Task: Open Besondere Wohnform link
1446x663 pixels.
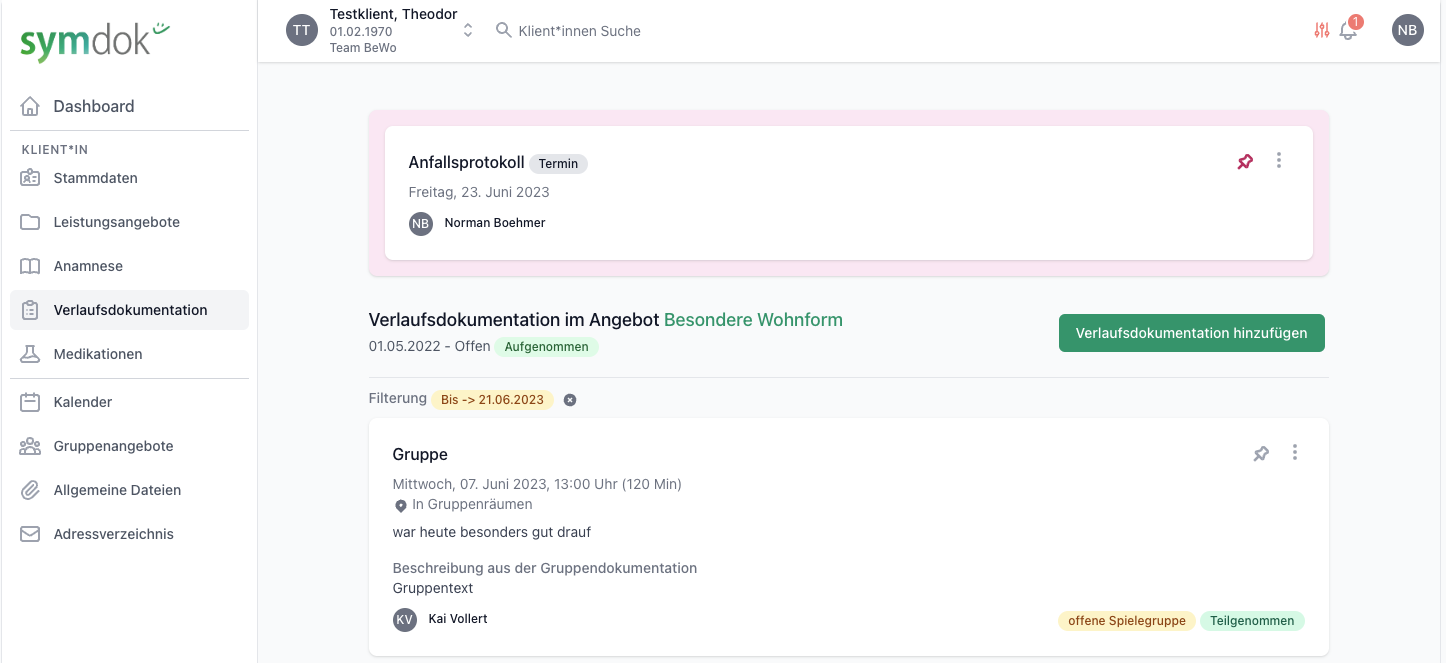Action: pyautogui.click(x=753, y=320)
